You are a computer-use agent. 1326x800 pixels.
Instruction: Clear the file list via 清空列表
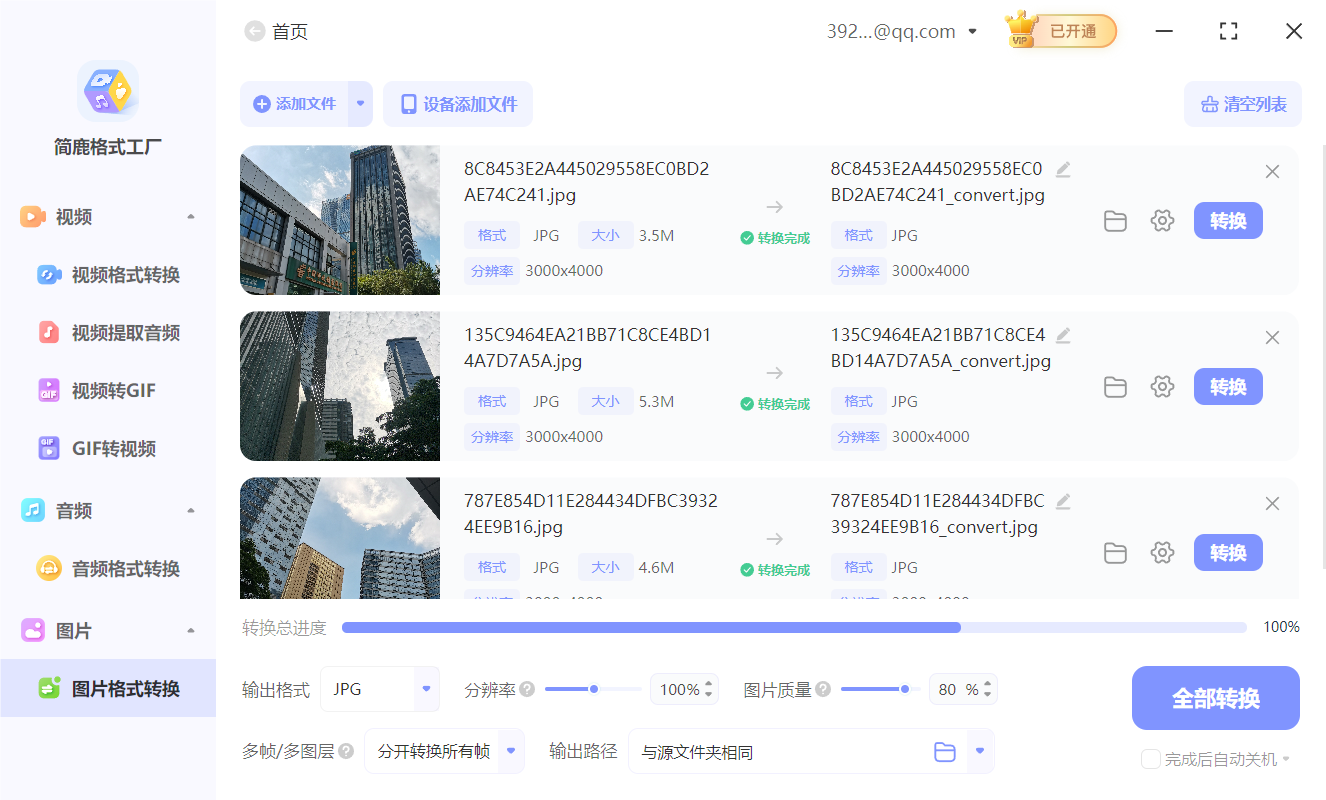[1242, 104]
